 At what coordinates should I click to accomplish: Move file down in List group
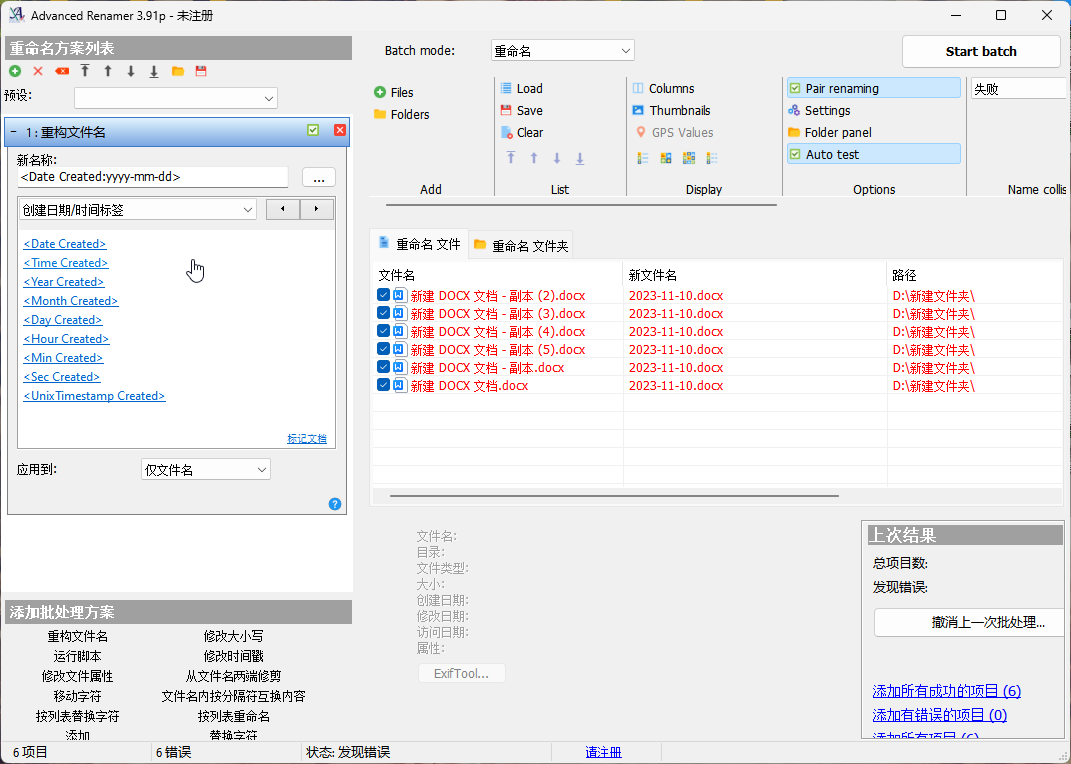pyautogui.click(x=557, y=158)
